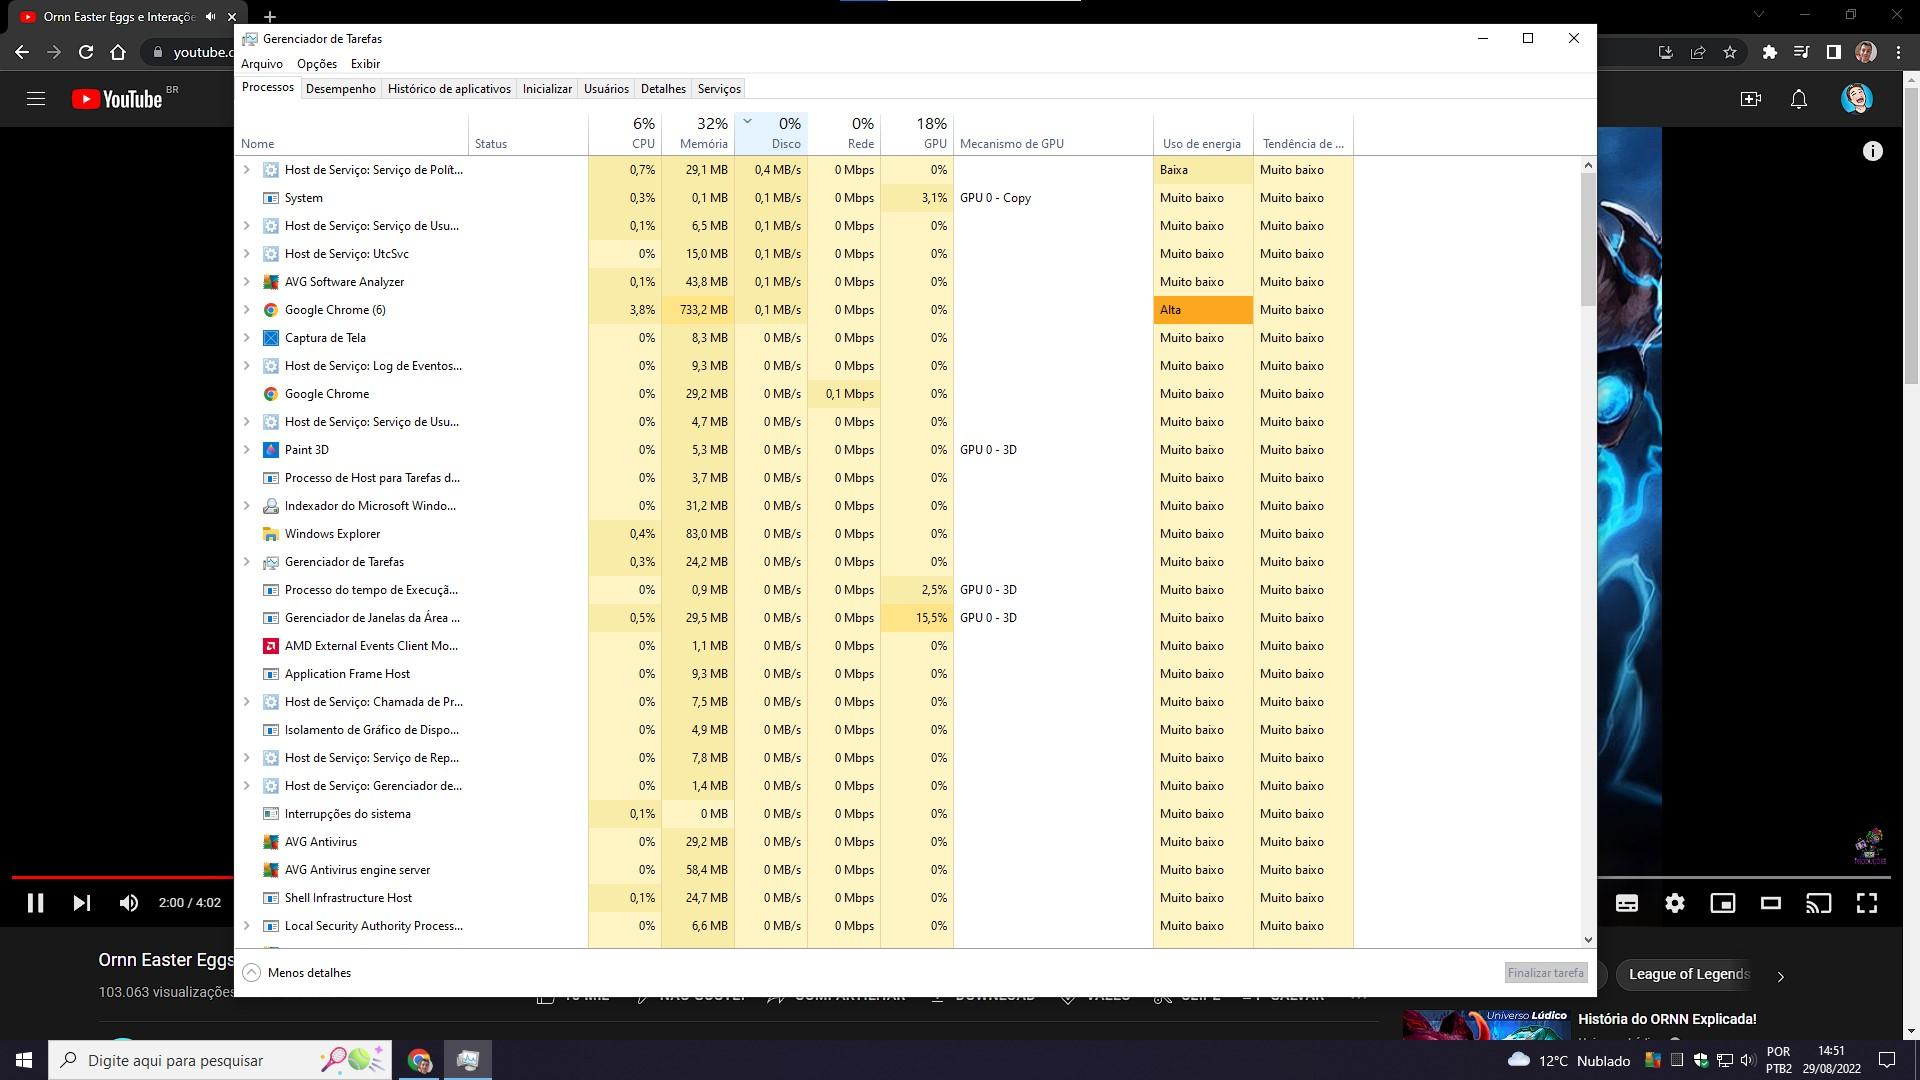The width and height of the screenshot is (1920, 1080).
Task: Open YouTube player settings gear
Action: (x=1675, y=903)
